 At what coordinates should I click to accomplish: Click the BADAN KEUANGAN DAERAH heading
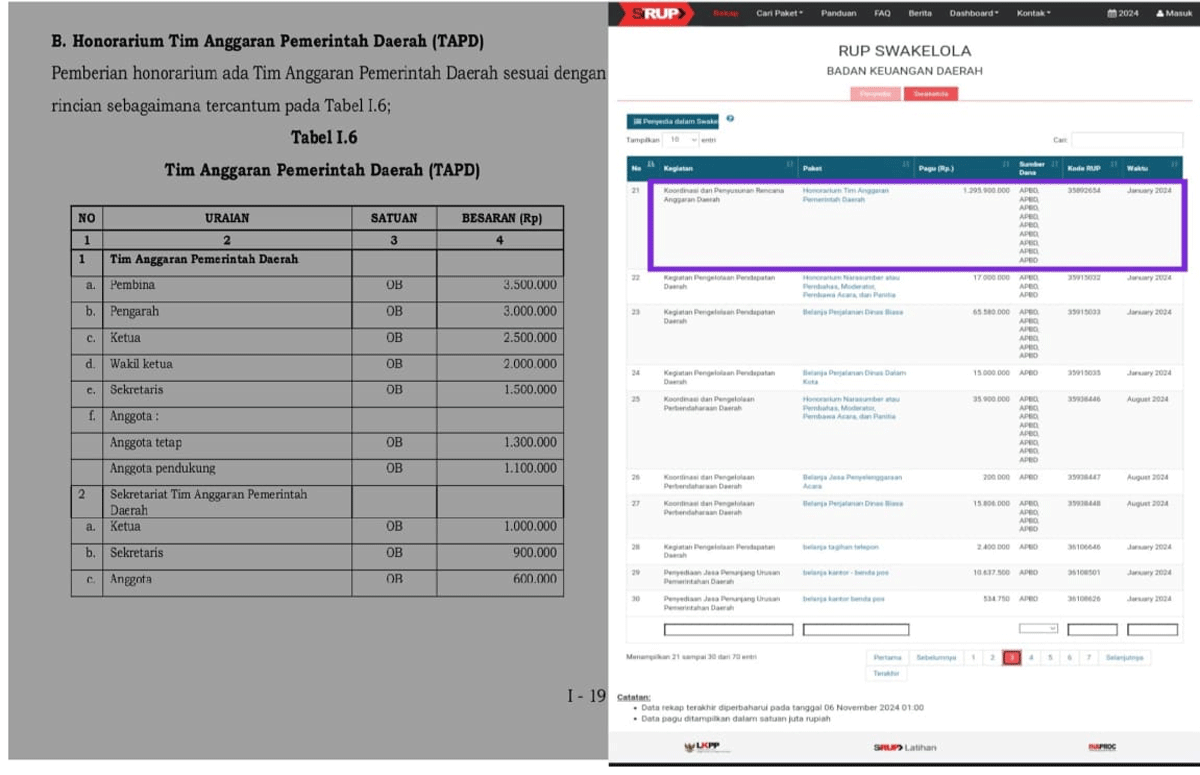click(904, 71)
